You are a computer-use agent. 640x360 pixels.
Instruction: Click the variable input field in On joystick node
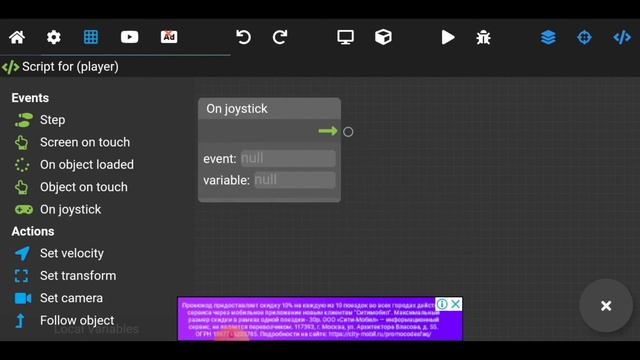click(x=295, y=180)
